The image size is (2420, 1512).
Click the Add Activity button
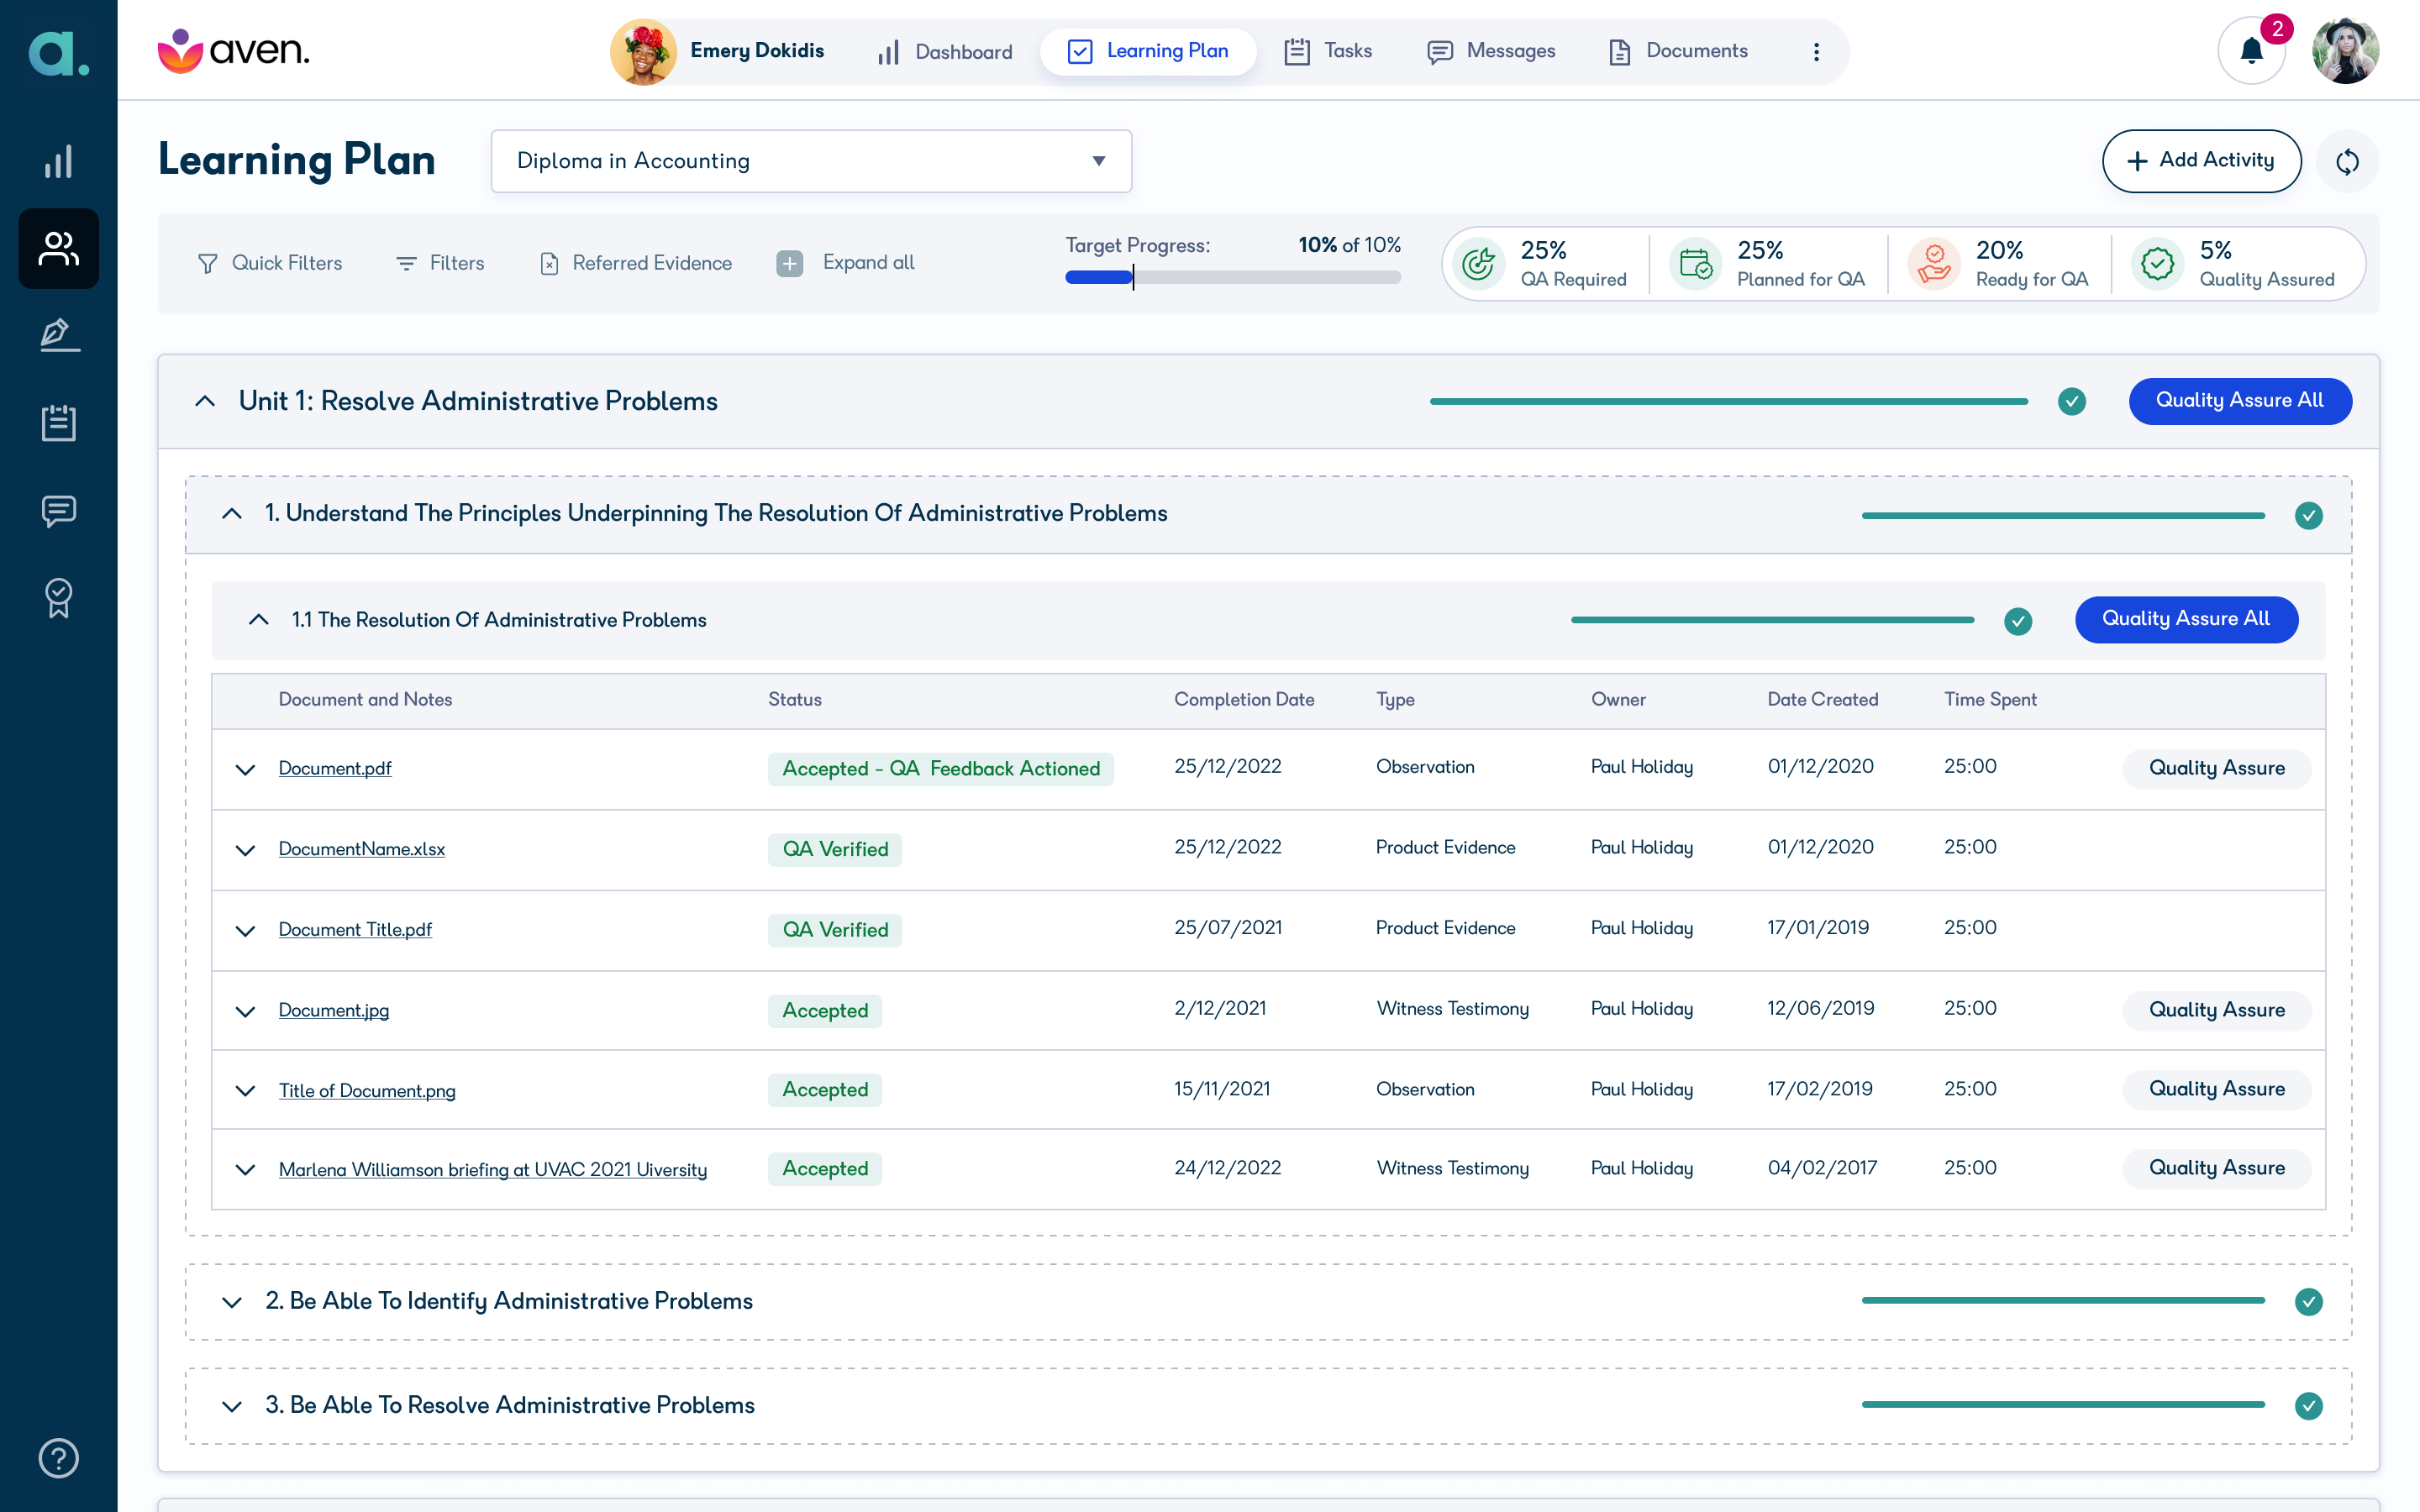(x=2201, y=161)
